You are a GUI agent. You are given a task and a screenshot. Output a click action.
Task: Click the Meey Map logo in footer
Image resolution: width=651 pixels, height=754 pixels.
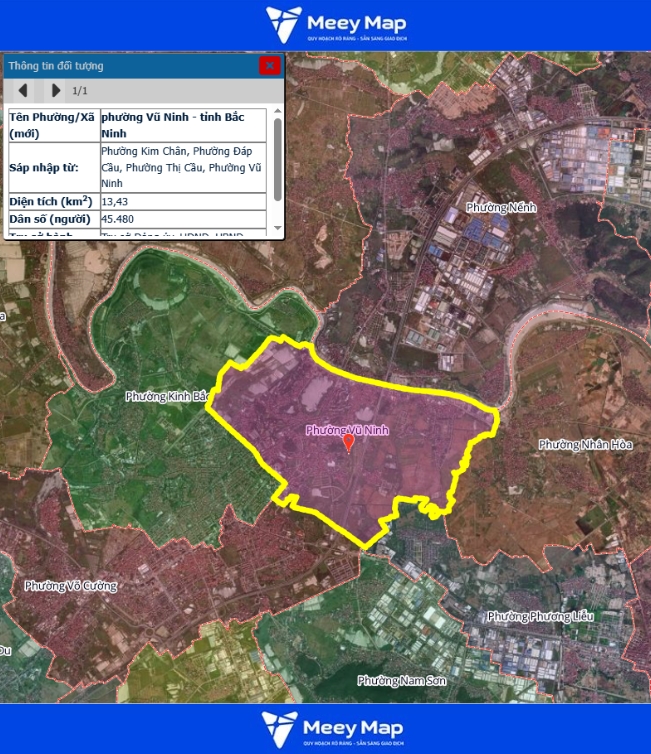click(325, 729)
